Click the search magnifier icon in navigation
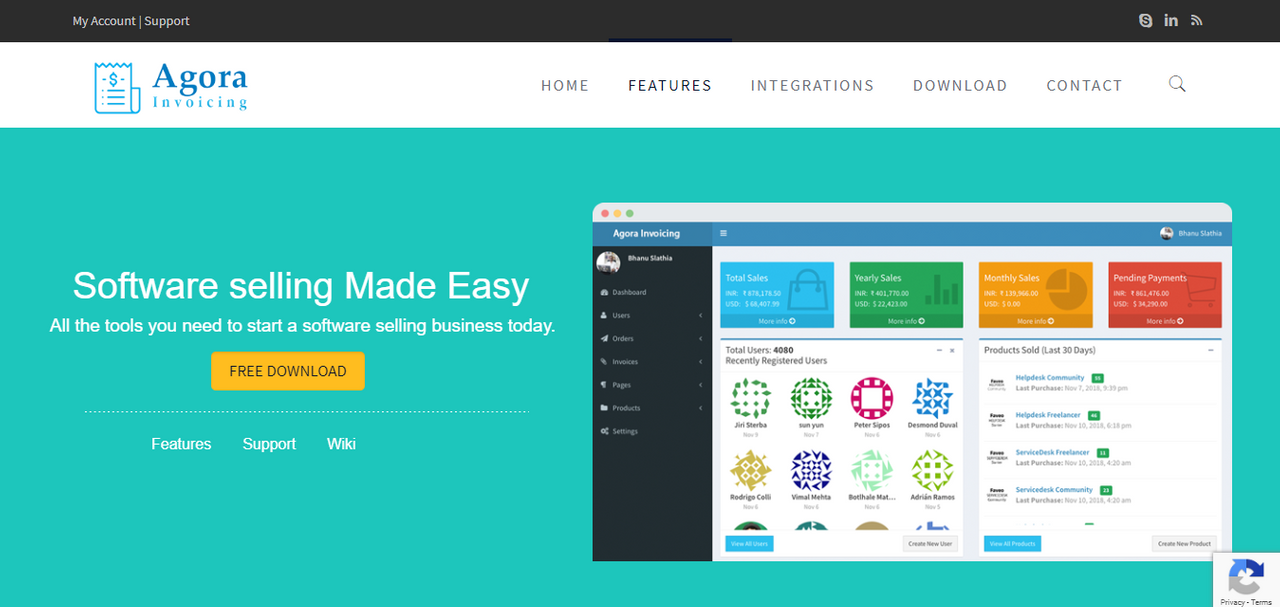1280x607 pixels. [1177, 84]
